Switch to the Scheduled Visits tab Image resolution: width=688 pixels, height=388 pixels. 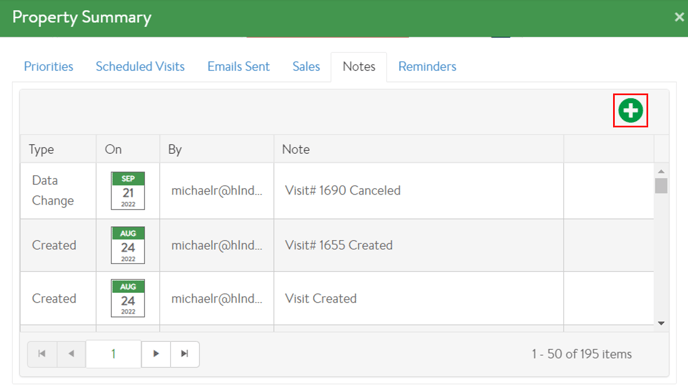point(140,66)
